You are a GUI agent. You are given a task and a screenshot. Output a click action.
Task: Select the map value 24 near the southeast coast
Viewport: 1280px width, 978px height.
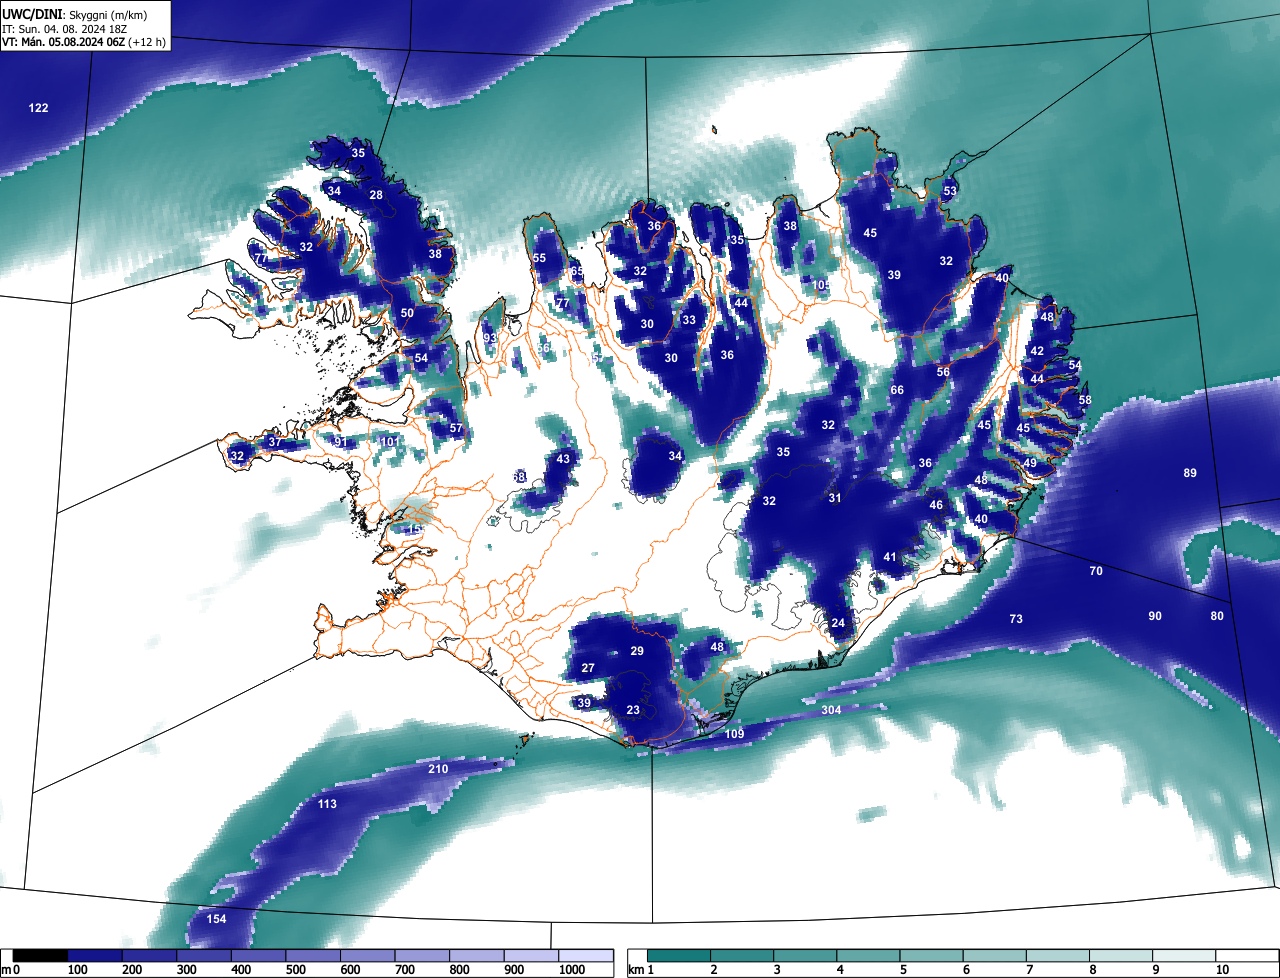pyautogui.click(x=838, y=623)
